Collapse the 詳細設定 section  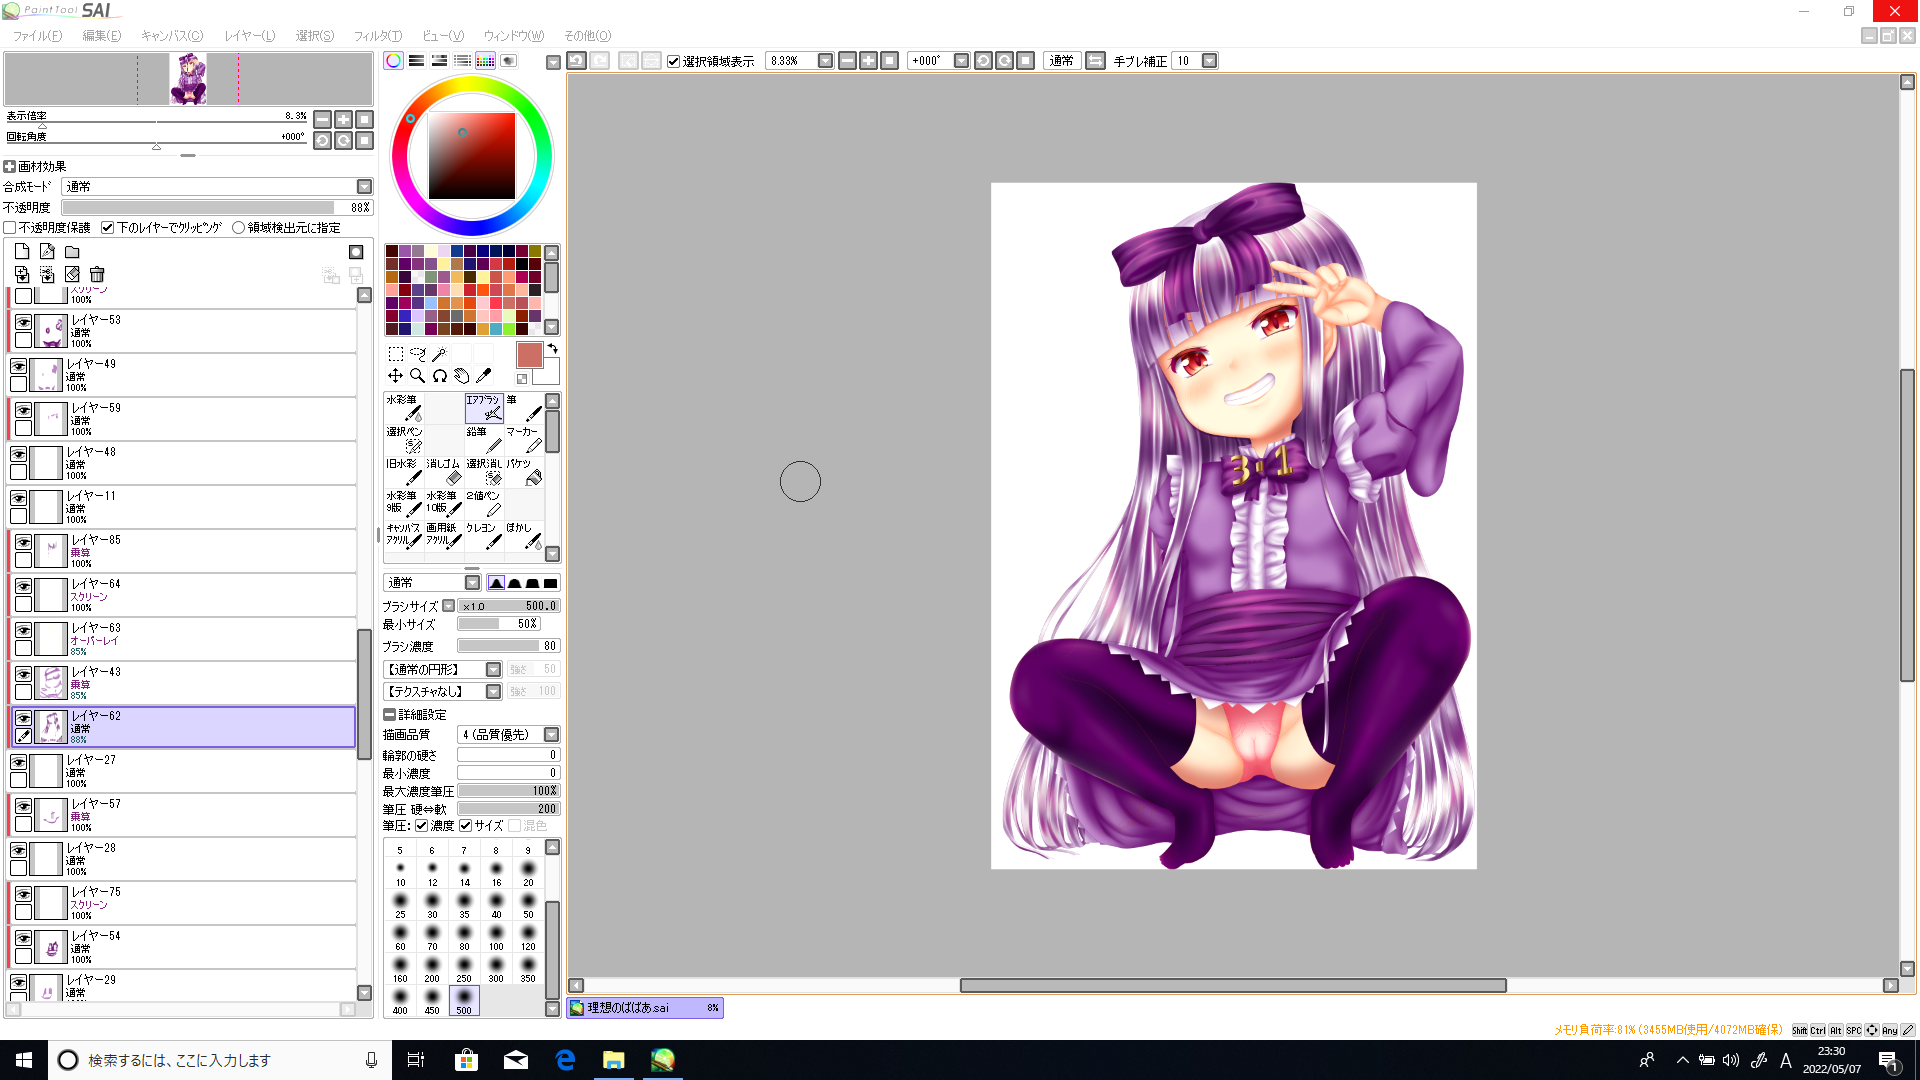pyautogui.click(x=389, y=715)
